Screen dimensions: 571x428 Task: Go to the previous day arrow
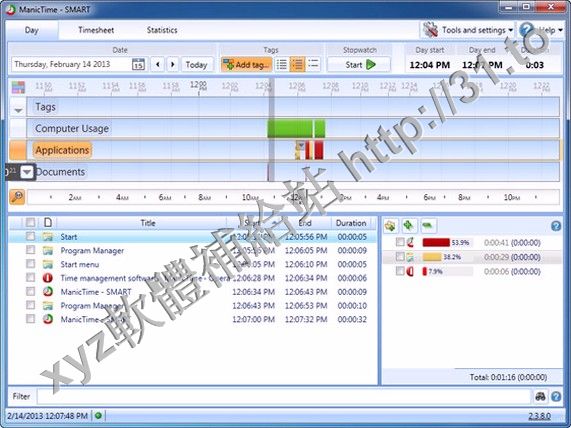157,64
